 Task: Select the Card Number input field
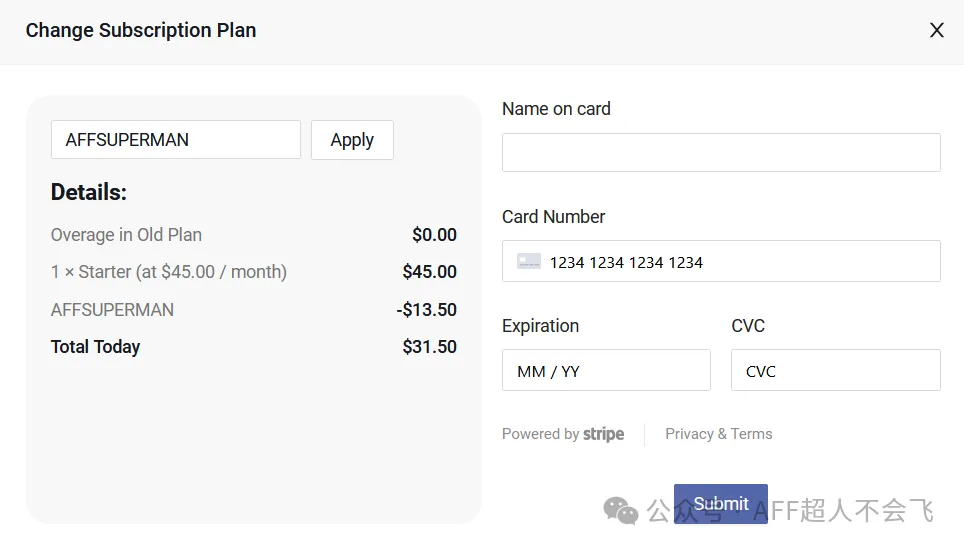[x=740, y=262]
